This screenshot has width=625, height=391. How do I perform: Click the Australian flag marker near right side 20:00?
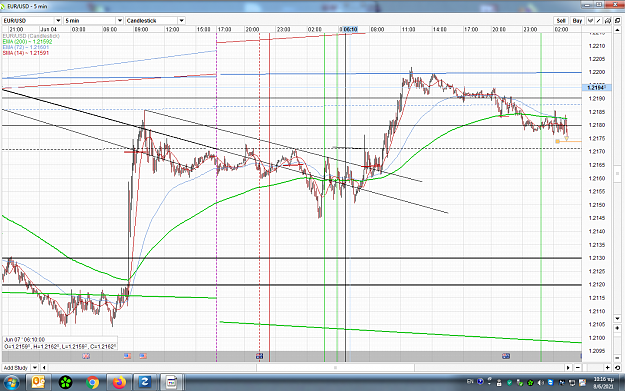pos(506,356)
